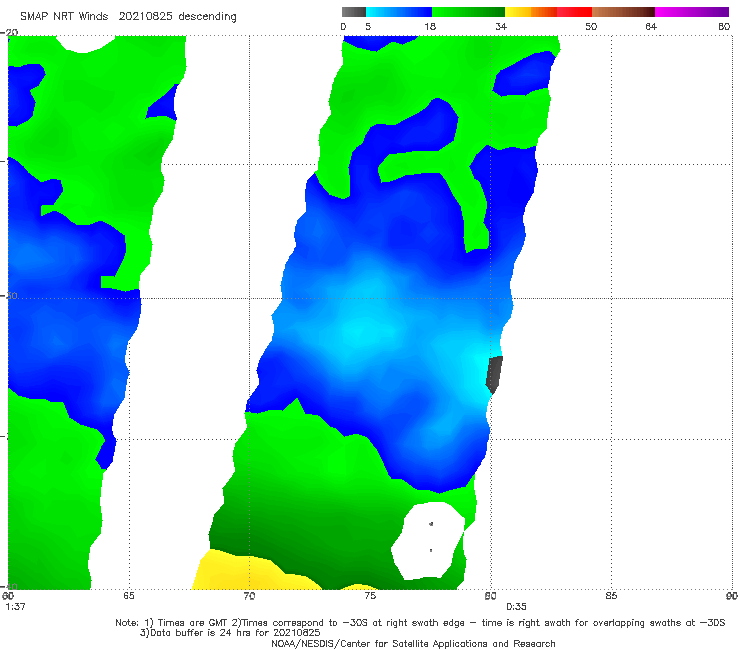Click the latitude label '-20' at the top left
Screen dimensions: 740x650
9,32
